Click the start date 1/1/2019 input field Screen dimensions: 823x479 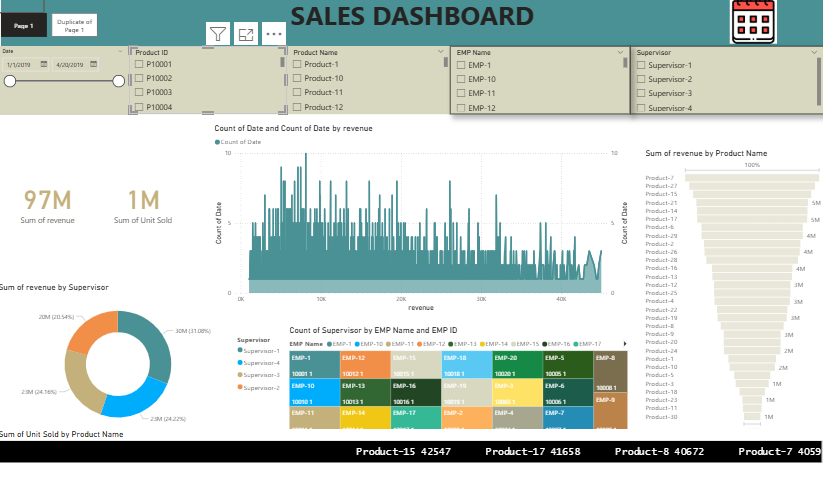point(19,64)
